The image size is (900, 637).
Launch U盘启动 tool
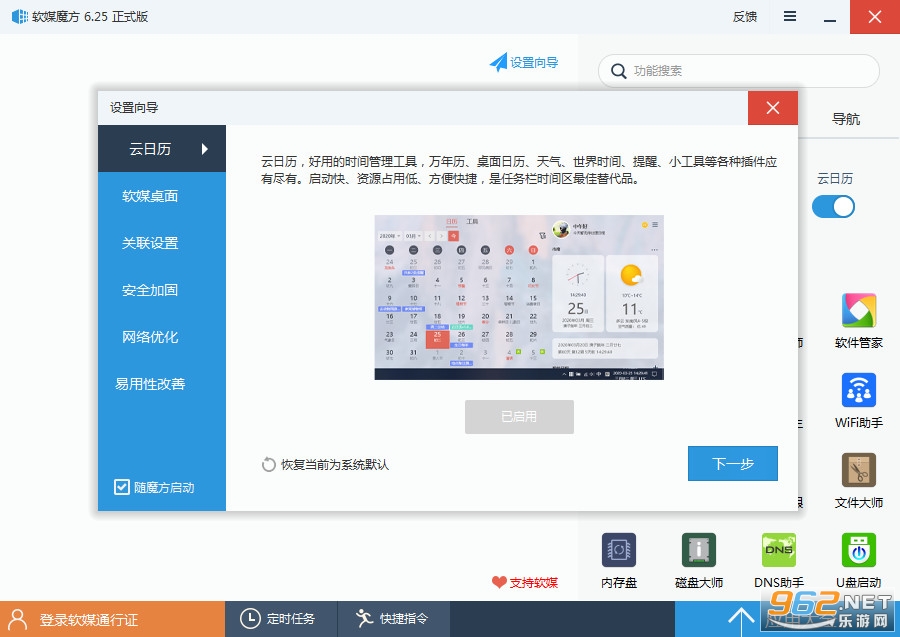point(859,550)
